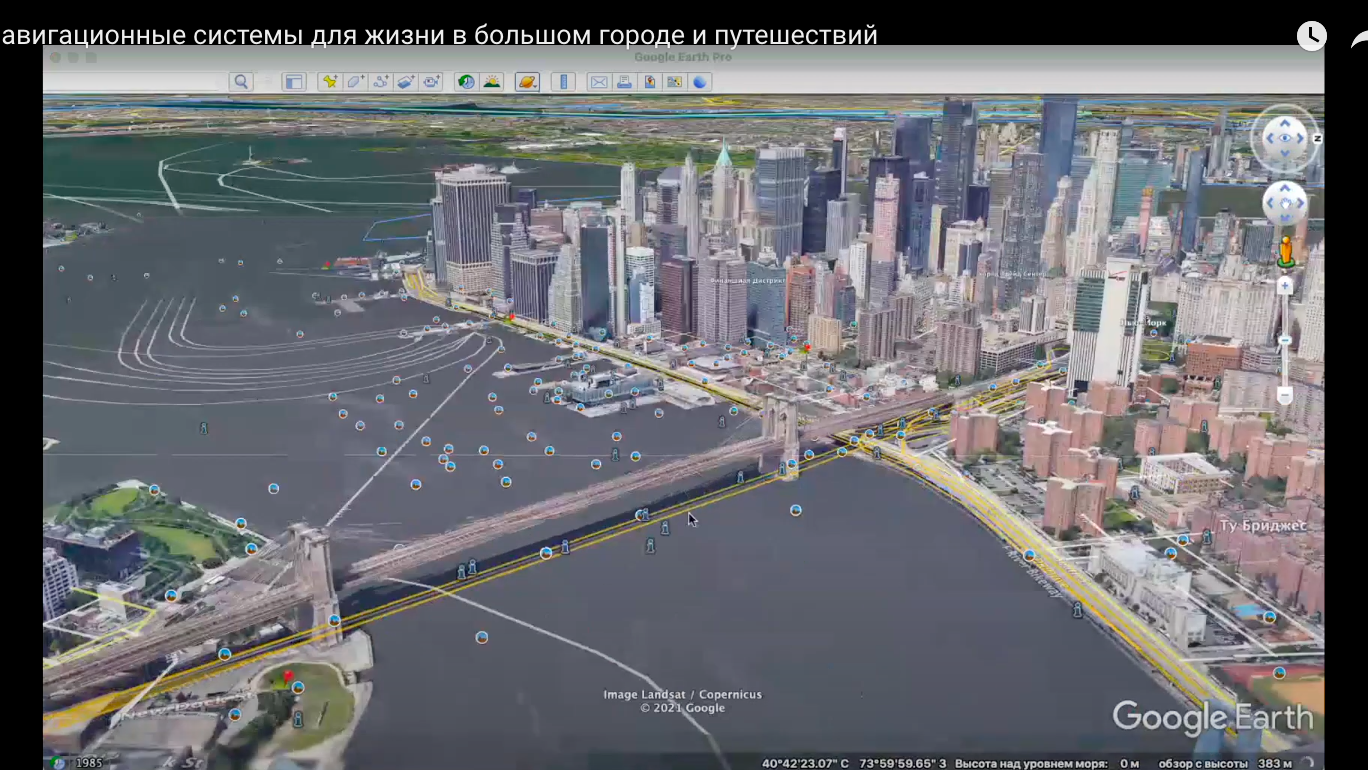
Task: Add a new placemark with the pin tool
Action: tap(329, 82)
